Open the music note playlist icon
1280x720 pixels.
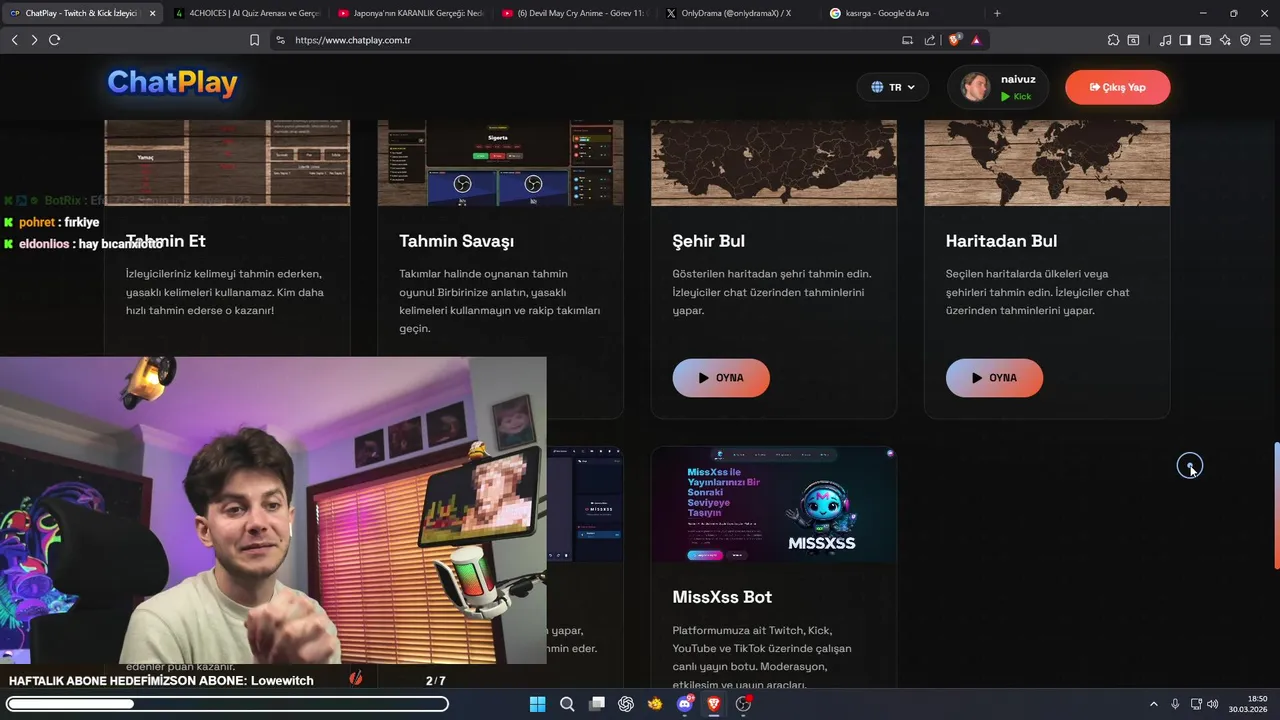[x=1165, y=40]
